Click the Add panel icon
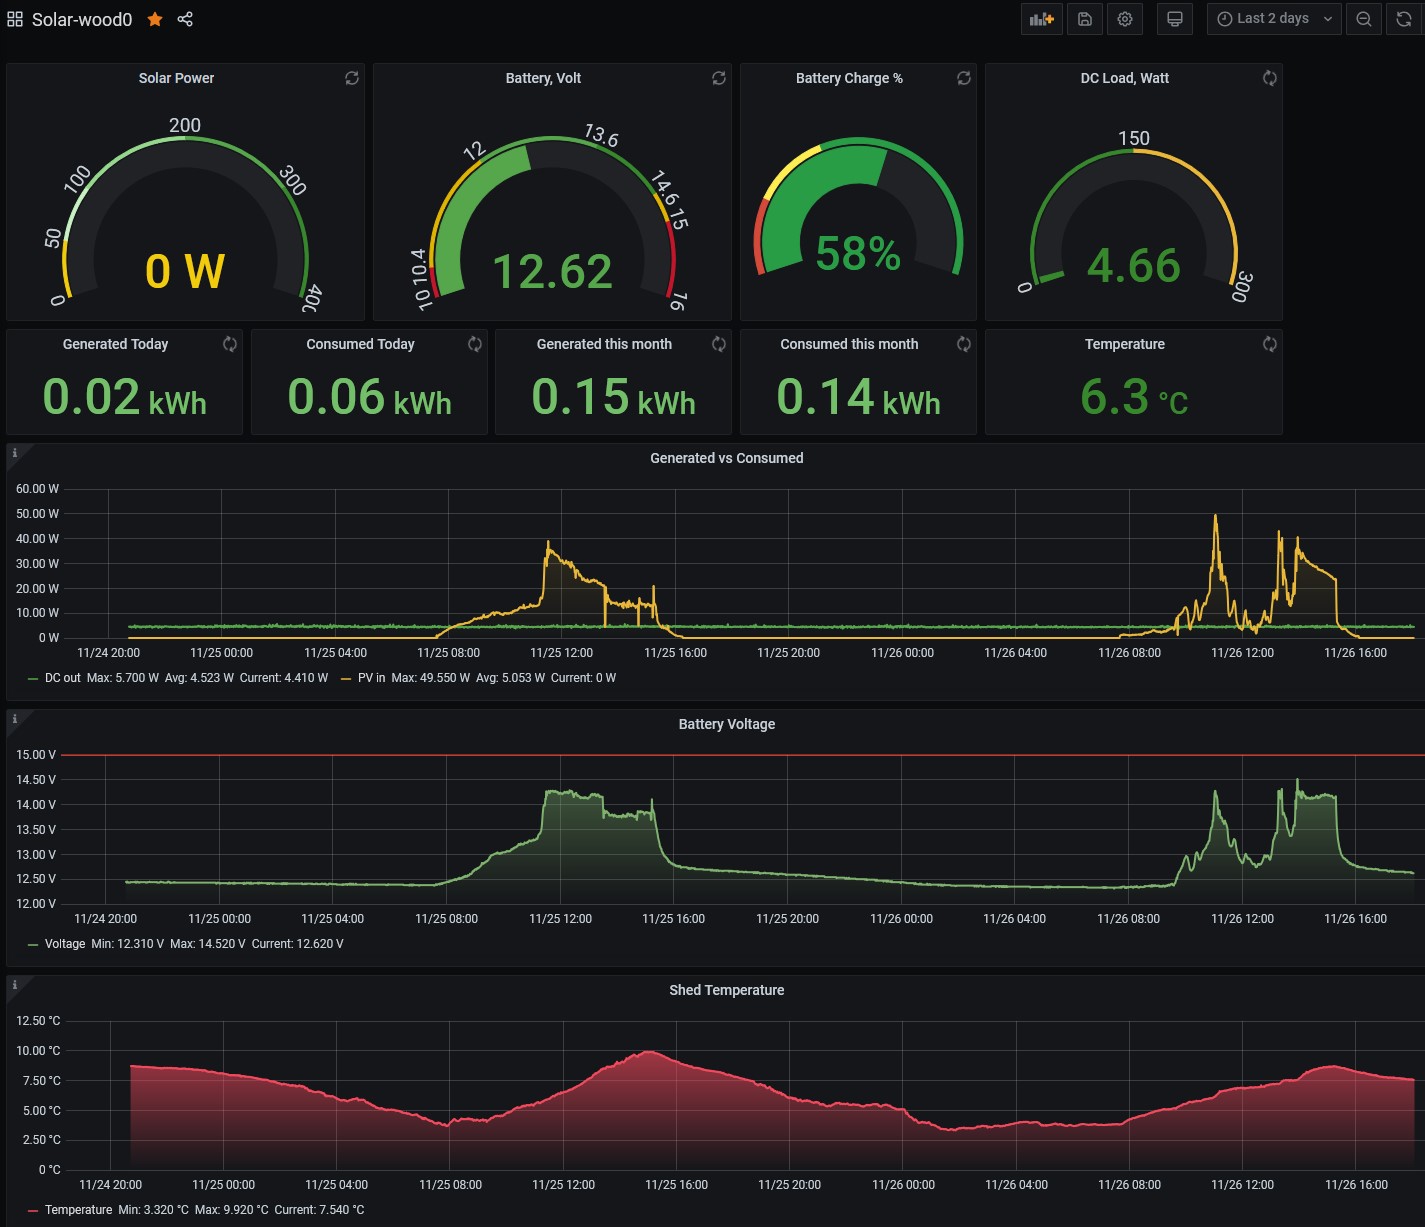 [1041, 19]
